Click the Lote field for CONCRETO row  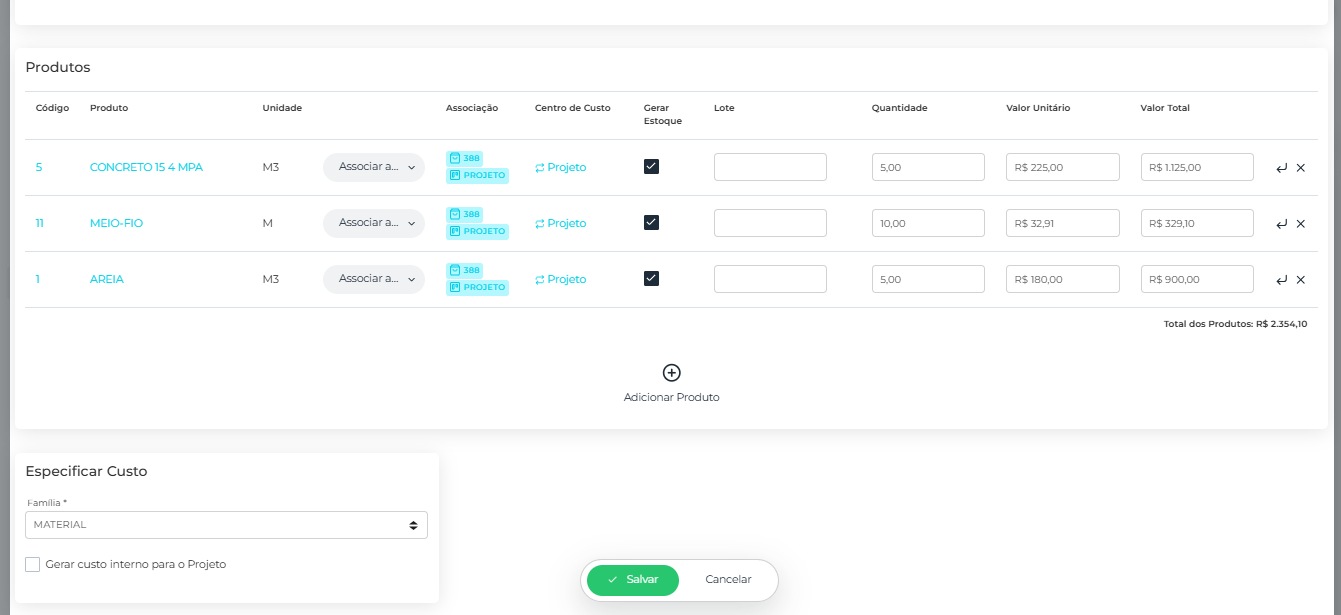click(770, 167)
